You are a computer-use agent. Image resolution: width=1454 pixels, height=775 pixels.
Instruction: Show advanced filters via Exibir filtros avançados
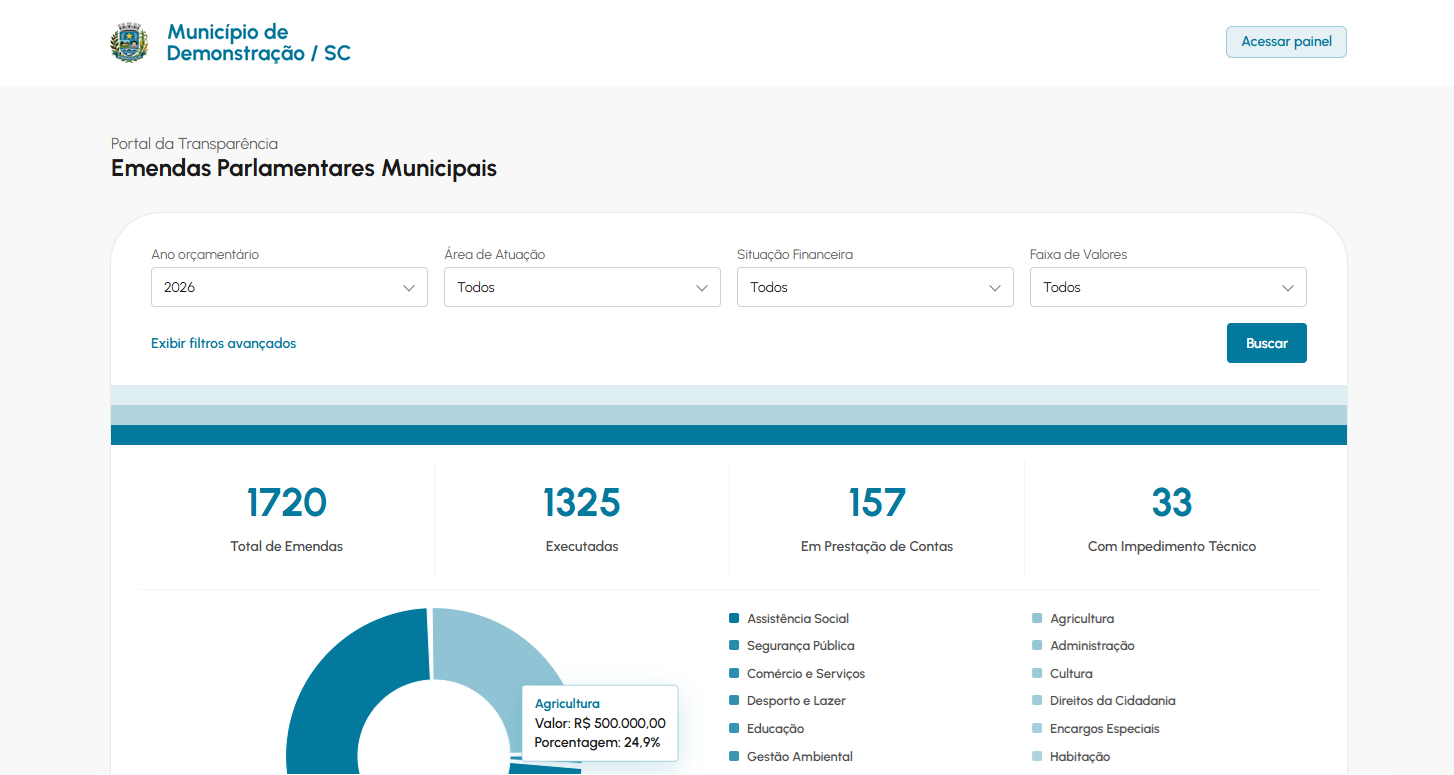[x=224, y=343]
